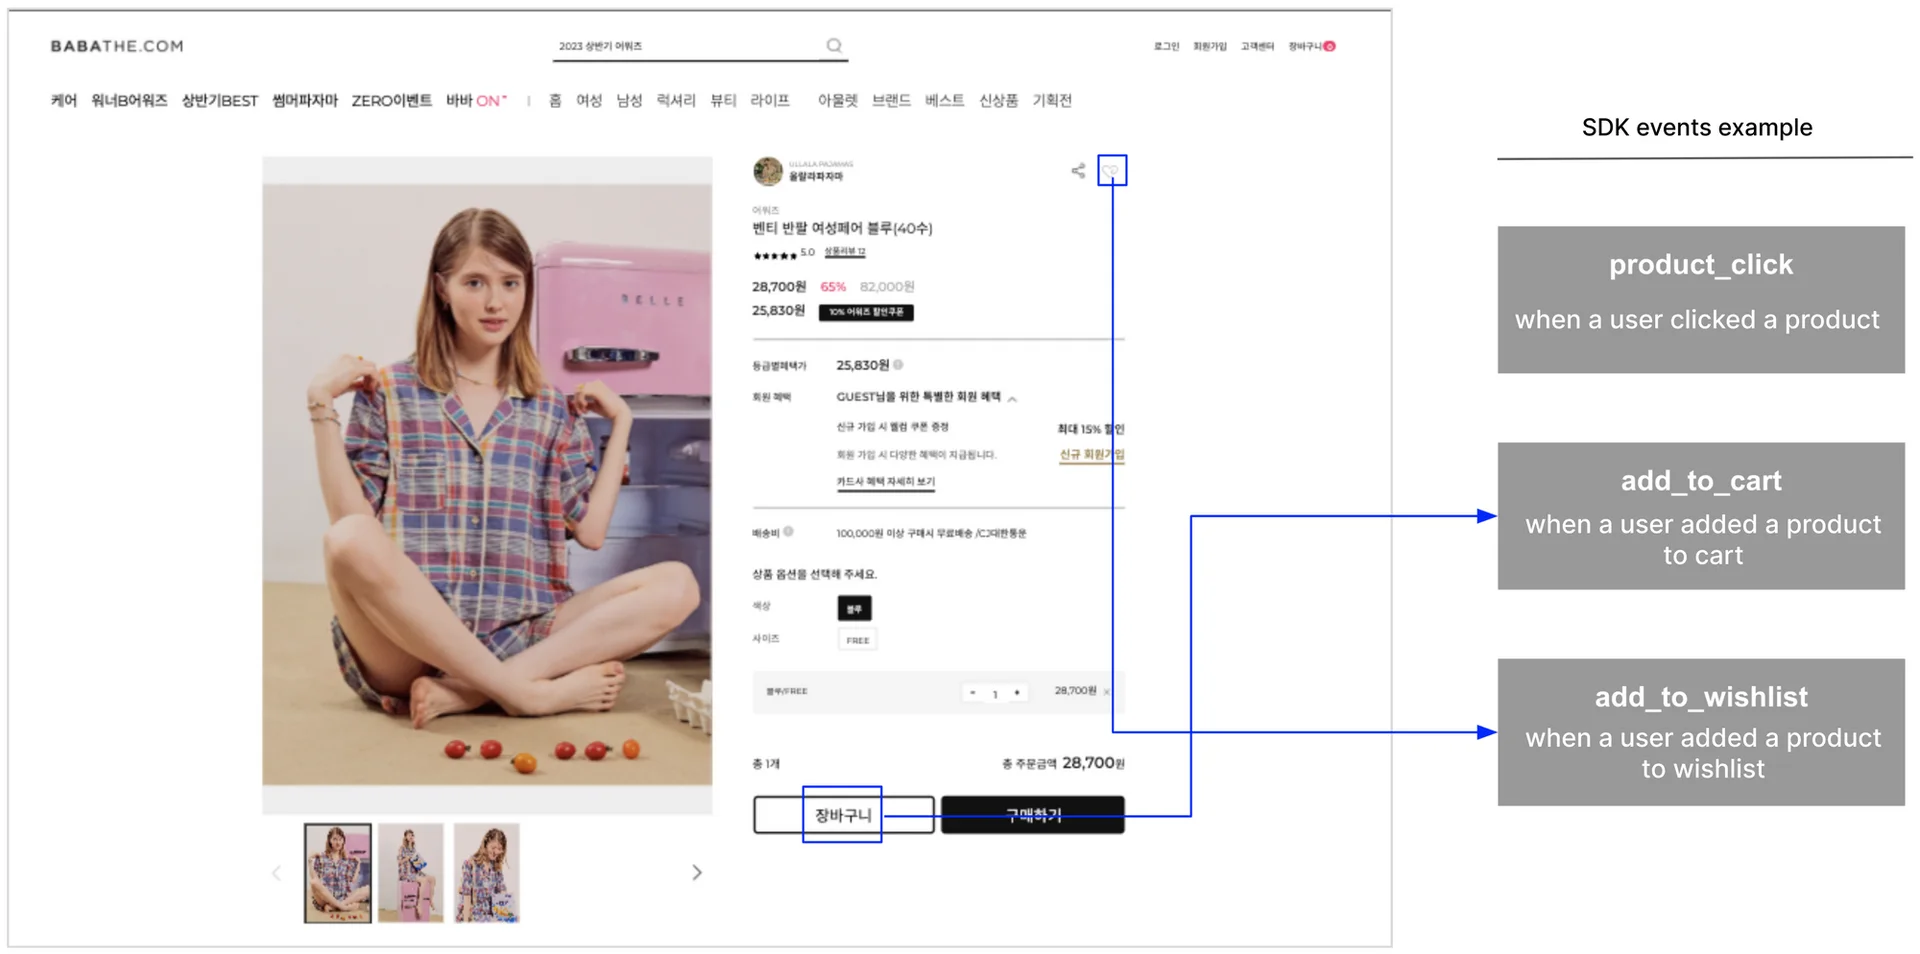Select the FREE size option
The height and width of the screenshot is (954, 1920).
[857, 640]
